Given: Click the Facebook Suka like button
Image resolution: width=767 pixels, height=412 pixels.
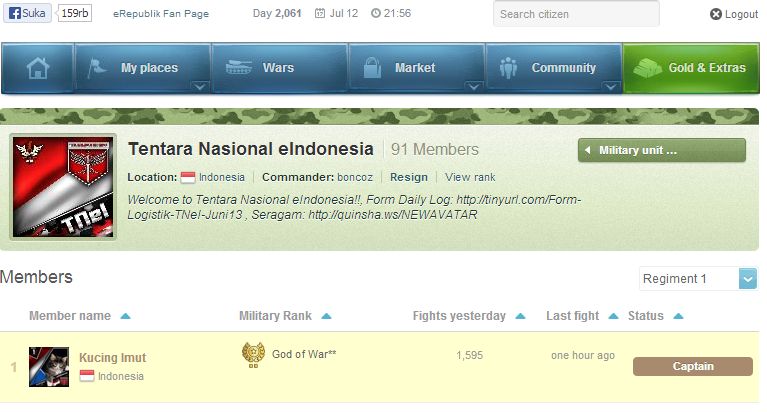Looking at the screenshot, I should 26,14.
